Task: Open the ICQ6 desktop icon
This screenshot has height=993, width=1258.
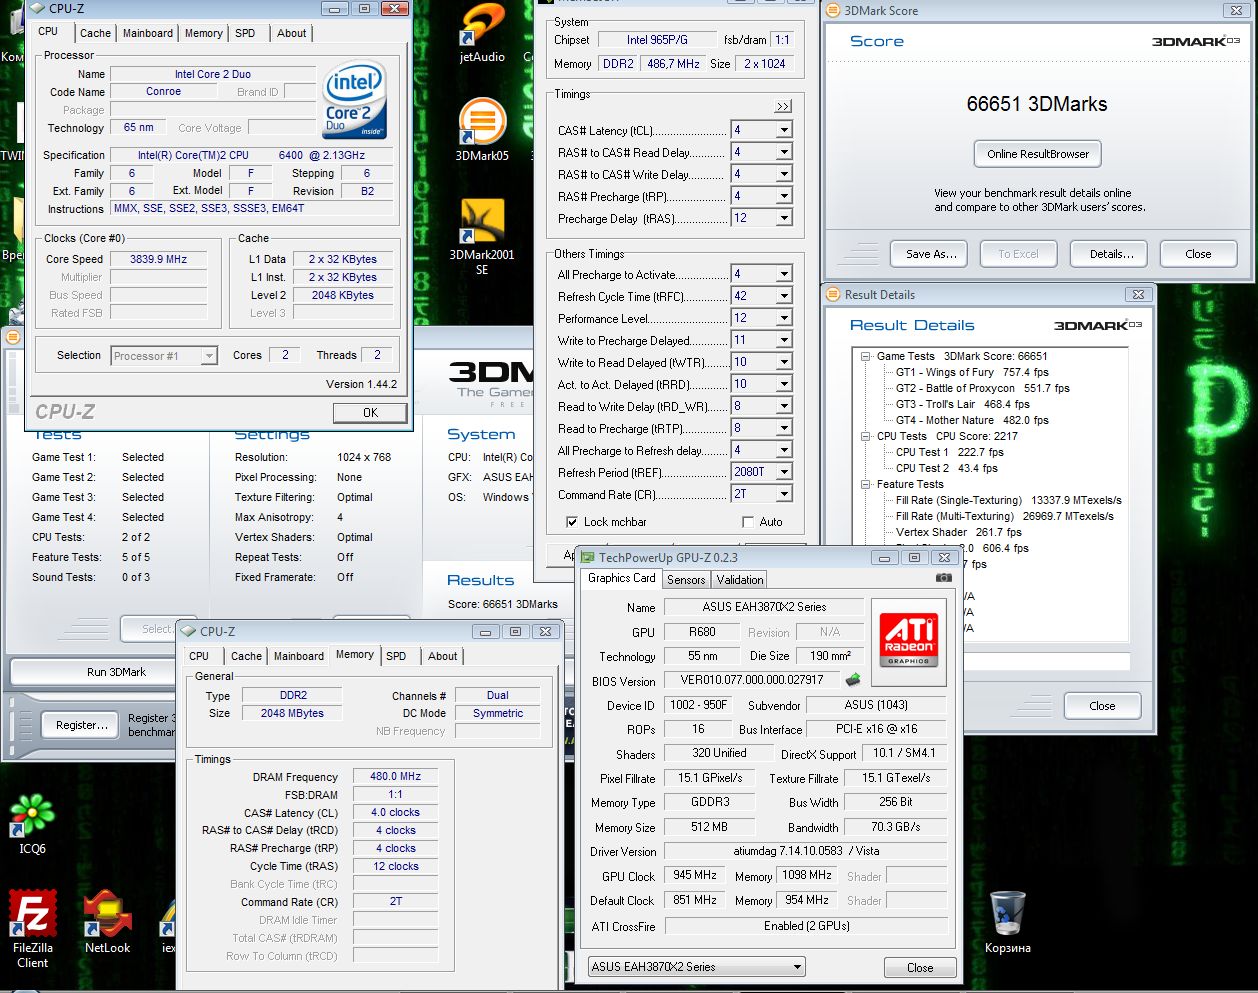Action: click(32, 824)
